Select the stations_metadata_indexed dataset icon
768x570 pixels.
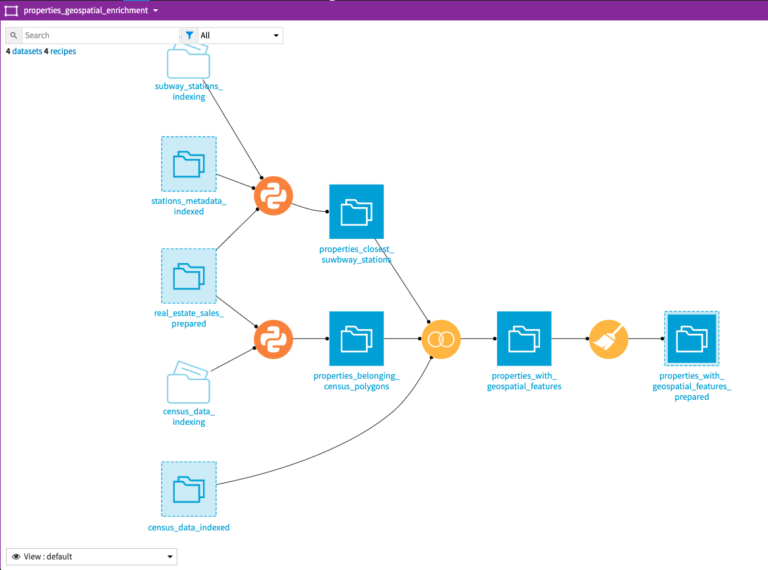point(189,164)
